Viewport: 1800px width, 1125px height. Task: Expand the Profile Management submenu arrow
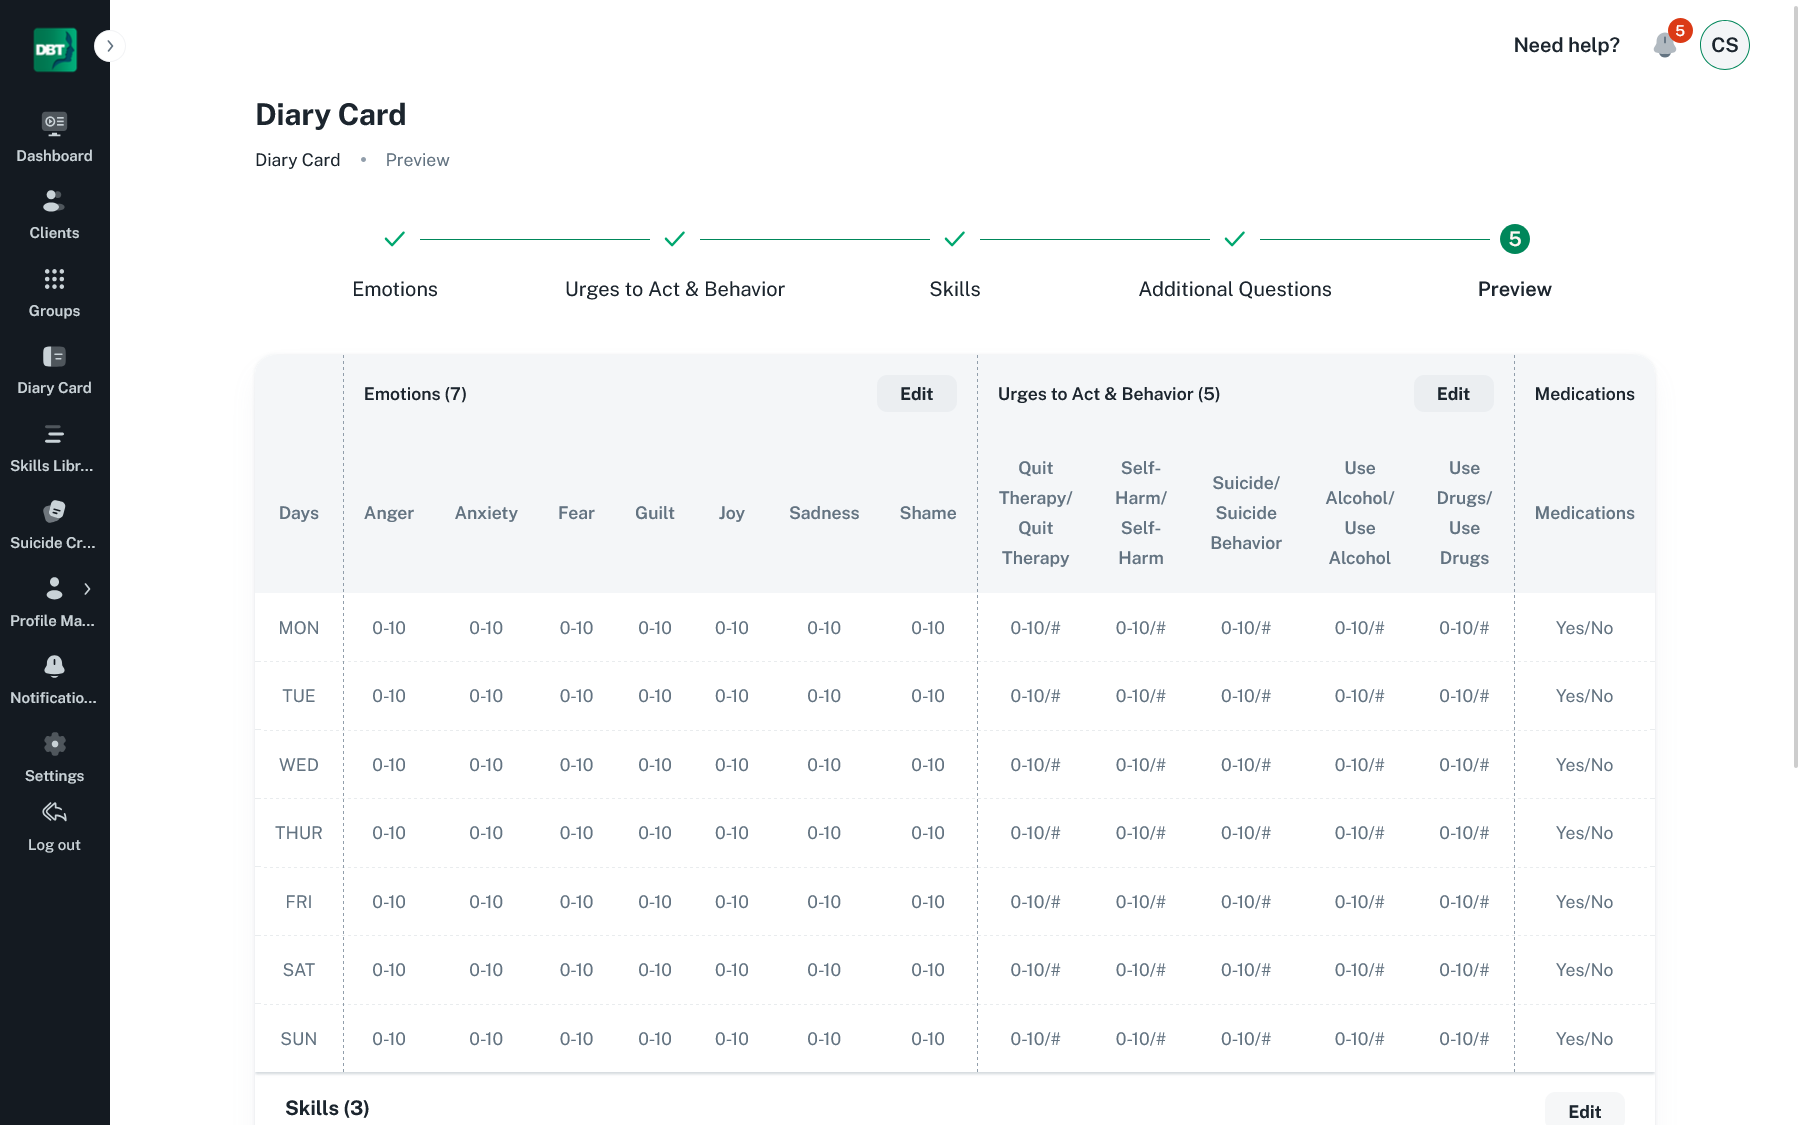tap(88, 589)
